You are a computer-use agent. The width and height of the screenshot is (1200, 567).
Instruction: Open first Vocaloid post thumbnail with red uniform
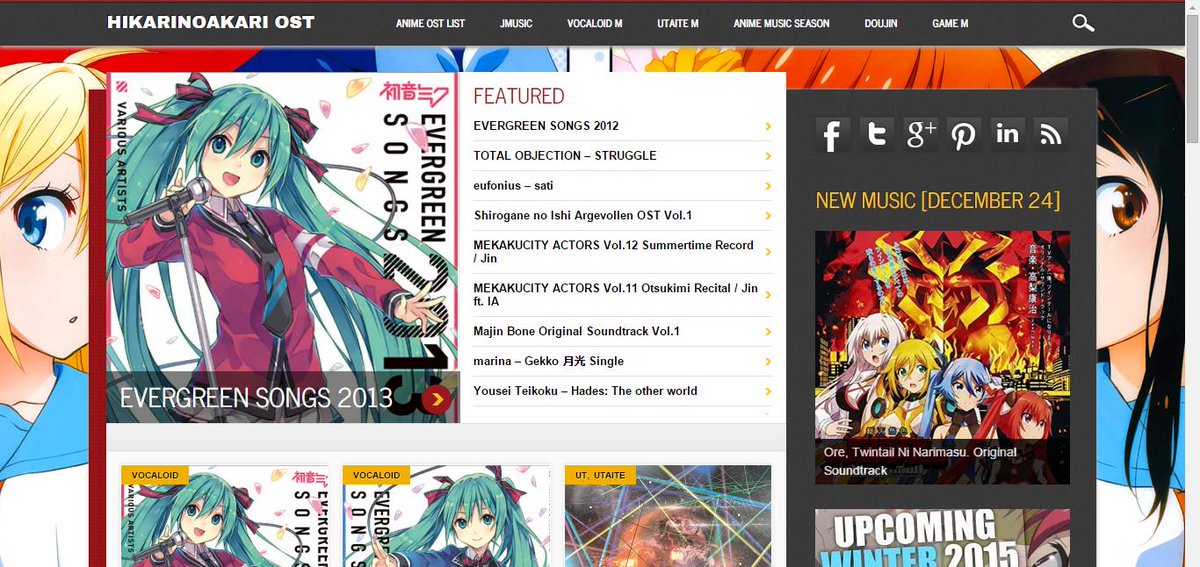[225, 516]
